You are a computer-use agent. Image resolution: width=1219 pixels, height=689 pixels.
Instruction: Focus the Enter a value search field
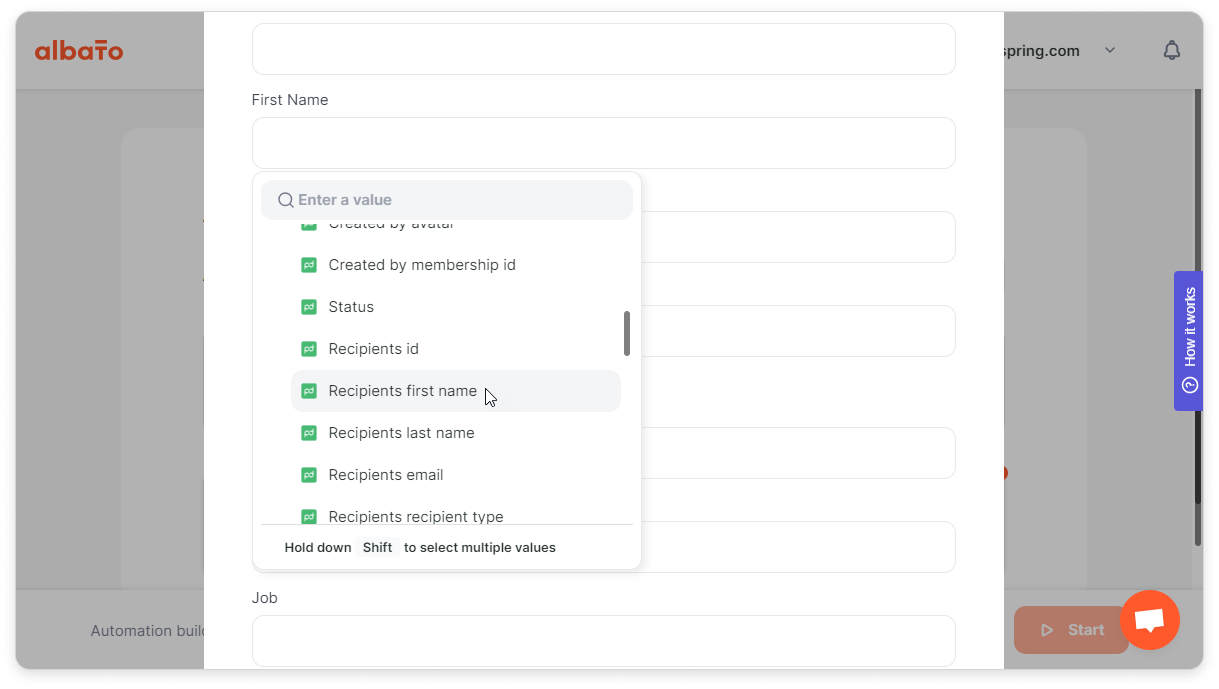pos(447,200)
